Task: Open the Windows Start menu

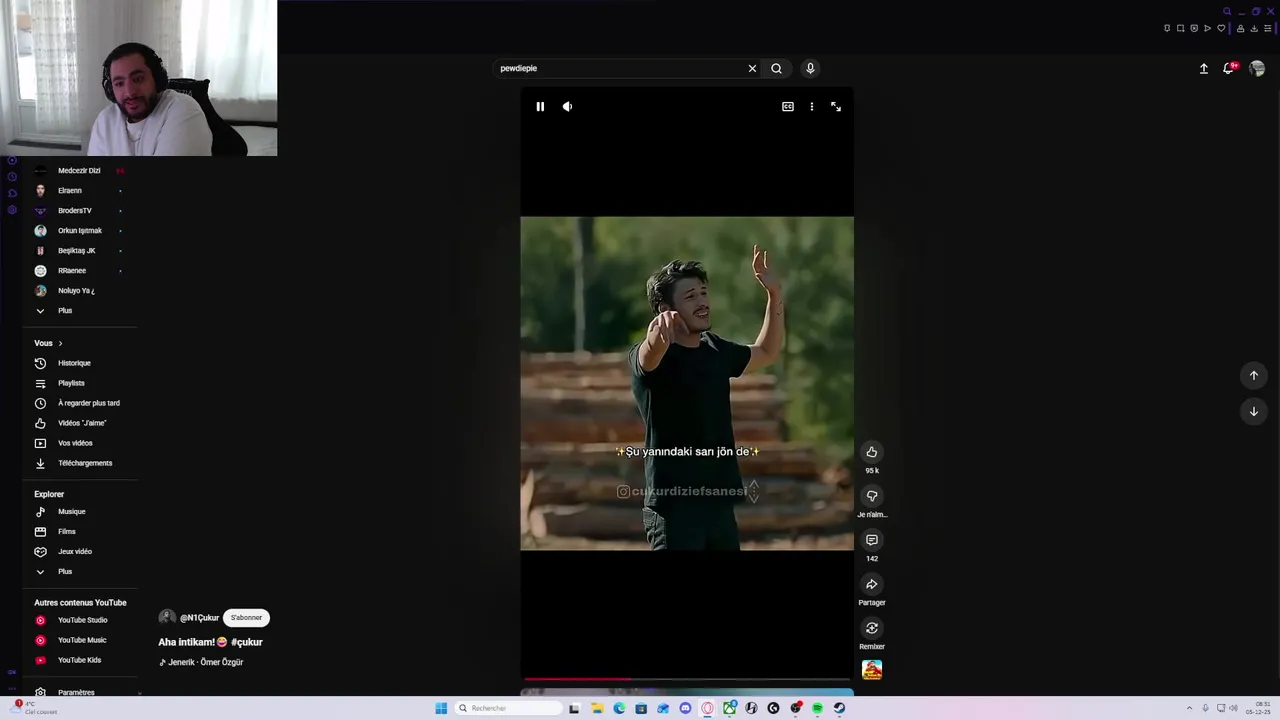Action: click(x=441, y=708)
